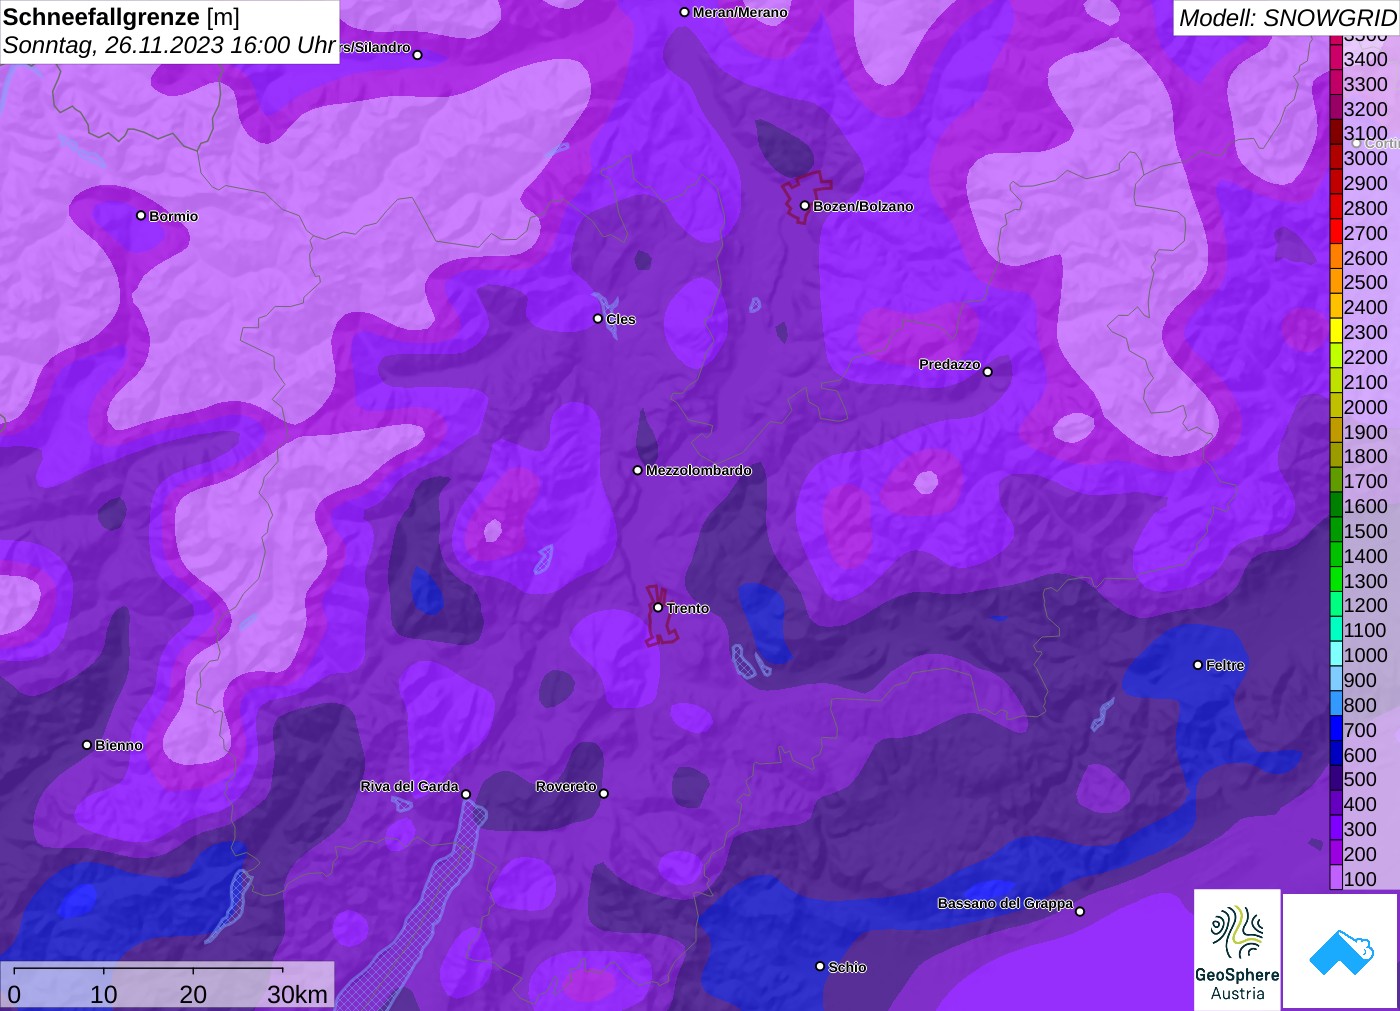1400x1011 pixels.
Task: Click the Riva del Garda marker dot
Action: point(466,794)
